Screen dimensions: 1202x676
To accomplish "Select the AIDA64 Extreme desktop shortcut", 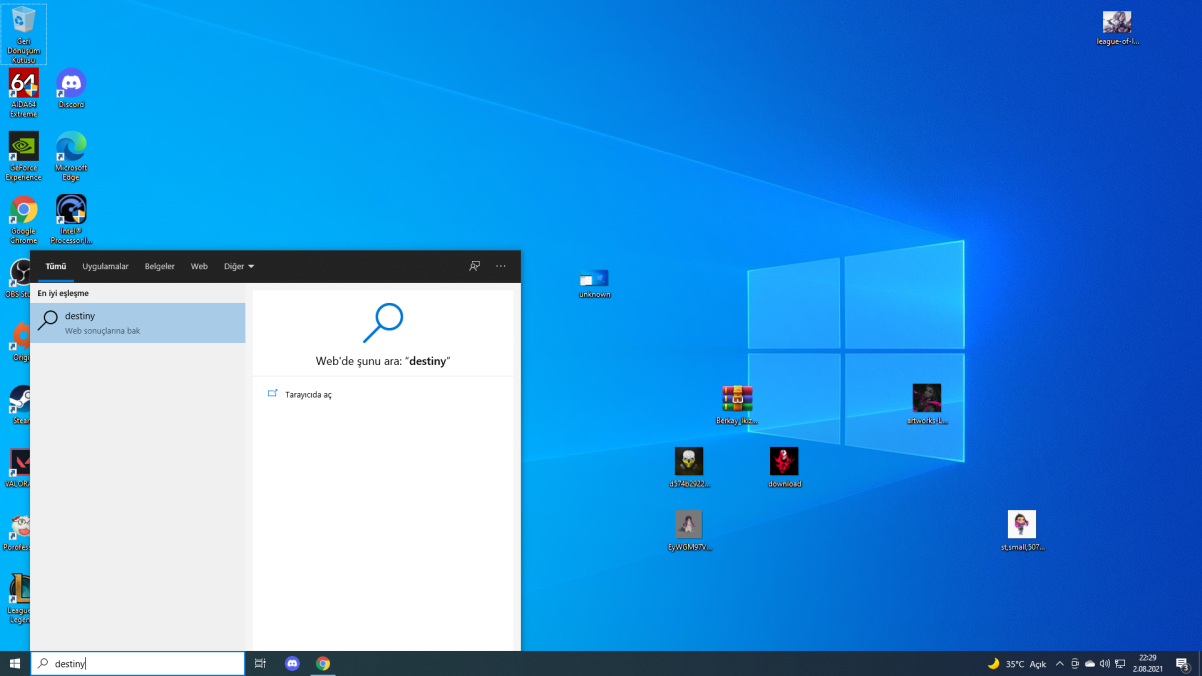I will (24, 93).
